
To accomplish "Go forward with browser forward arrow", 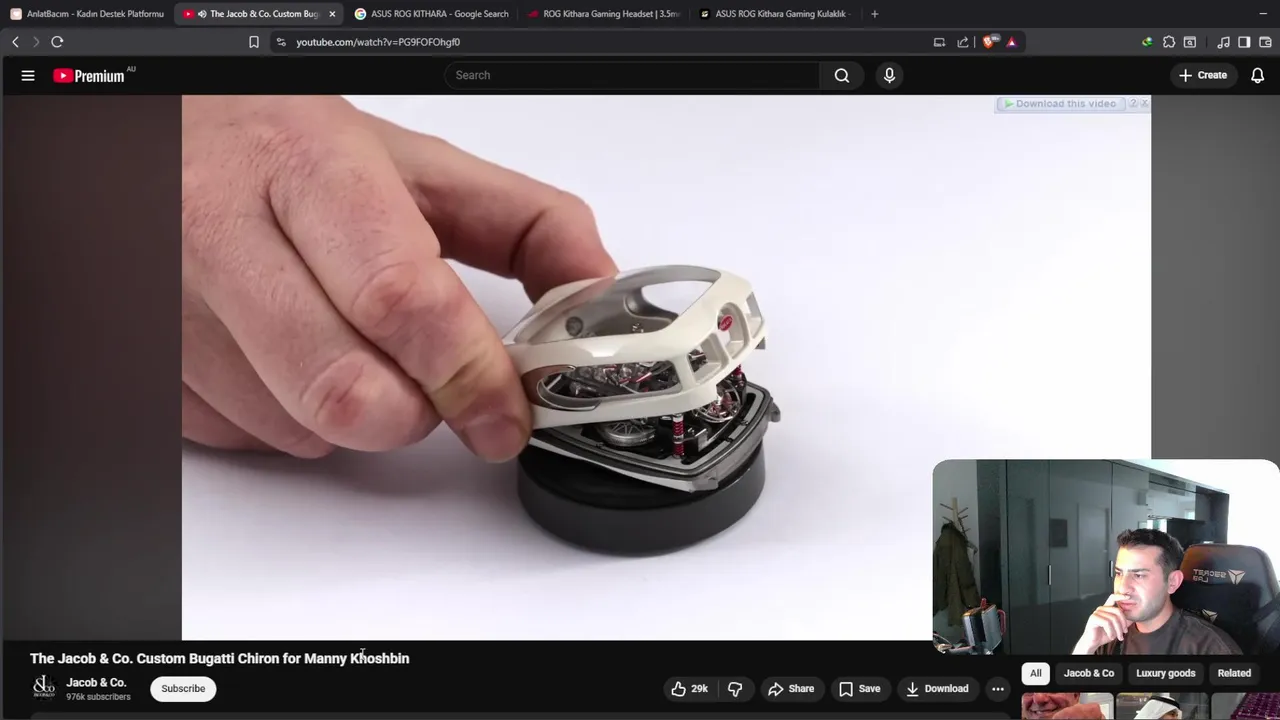I will tap(36, 42).
